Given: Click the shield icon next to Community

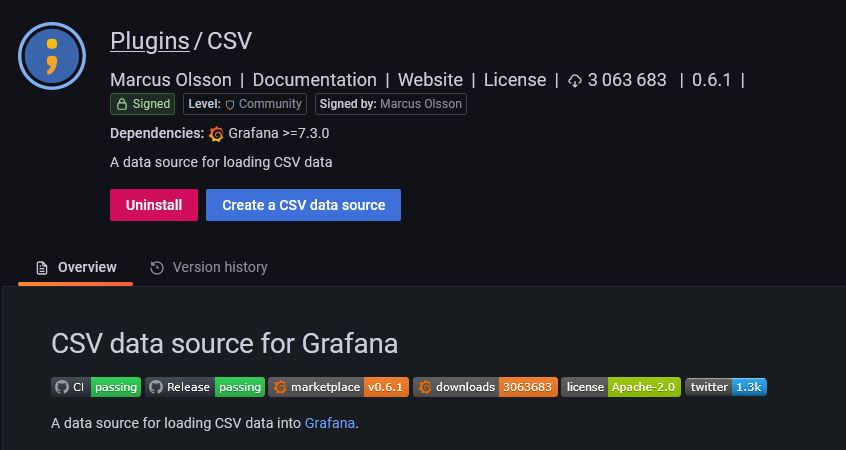Looking at the screenshot, I should [x=230, y=105].
